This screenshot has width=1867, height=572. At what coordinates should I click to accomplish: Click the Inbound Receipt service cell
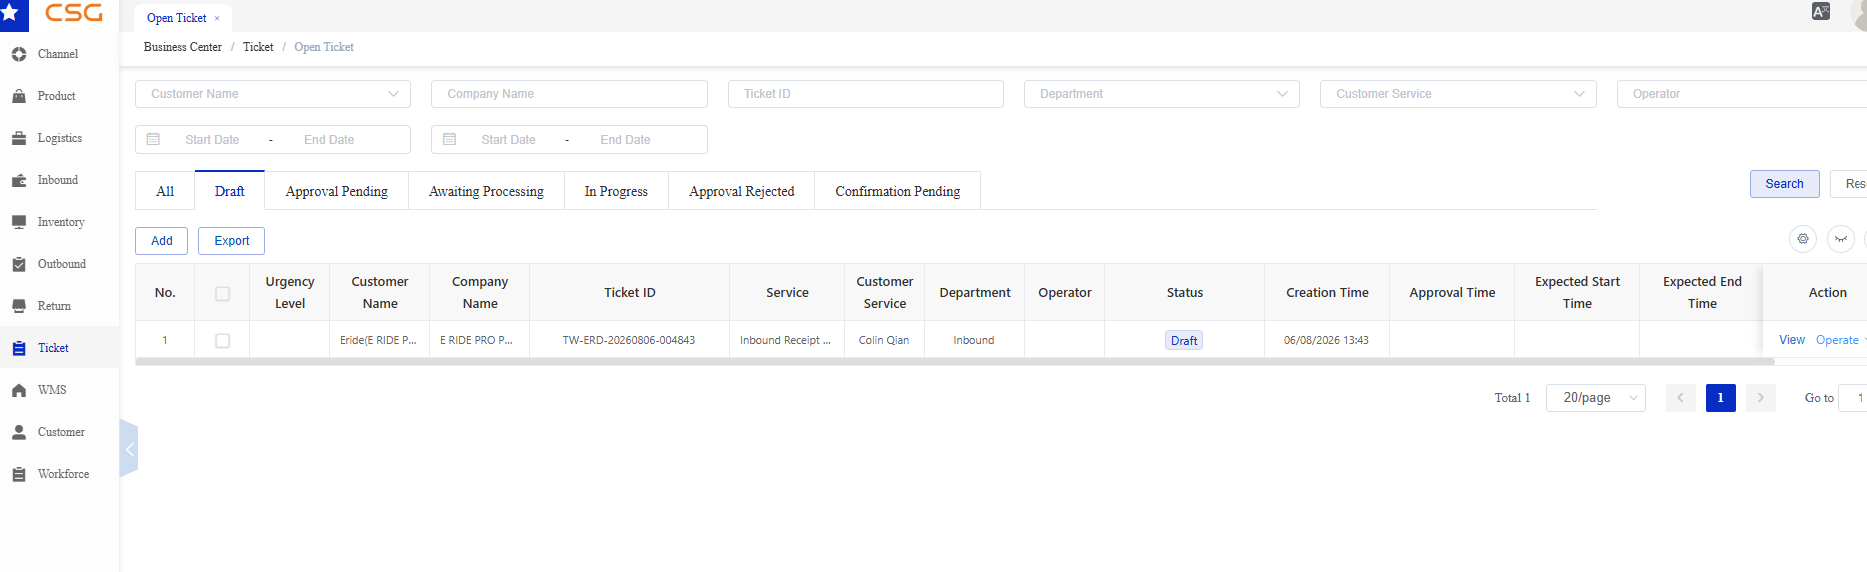pos(786,340)
